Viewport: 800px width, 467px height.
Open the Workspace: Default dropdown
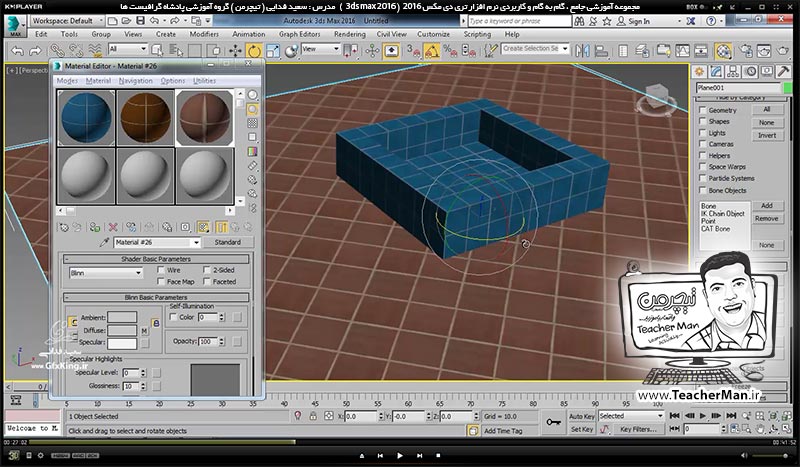(67, 21)
